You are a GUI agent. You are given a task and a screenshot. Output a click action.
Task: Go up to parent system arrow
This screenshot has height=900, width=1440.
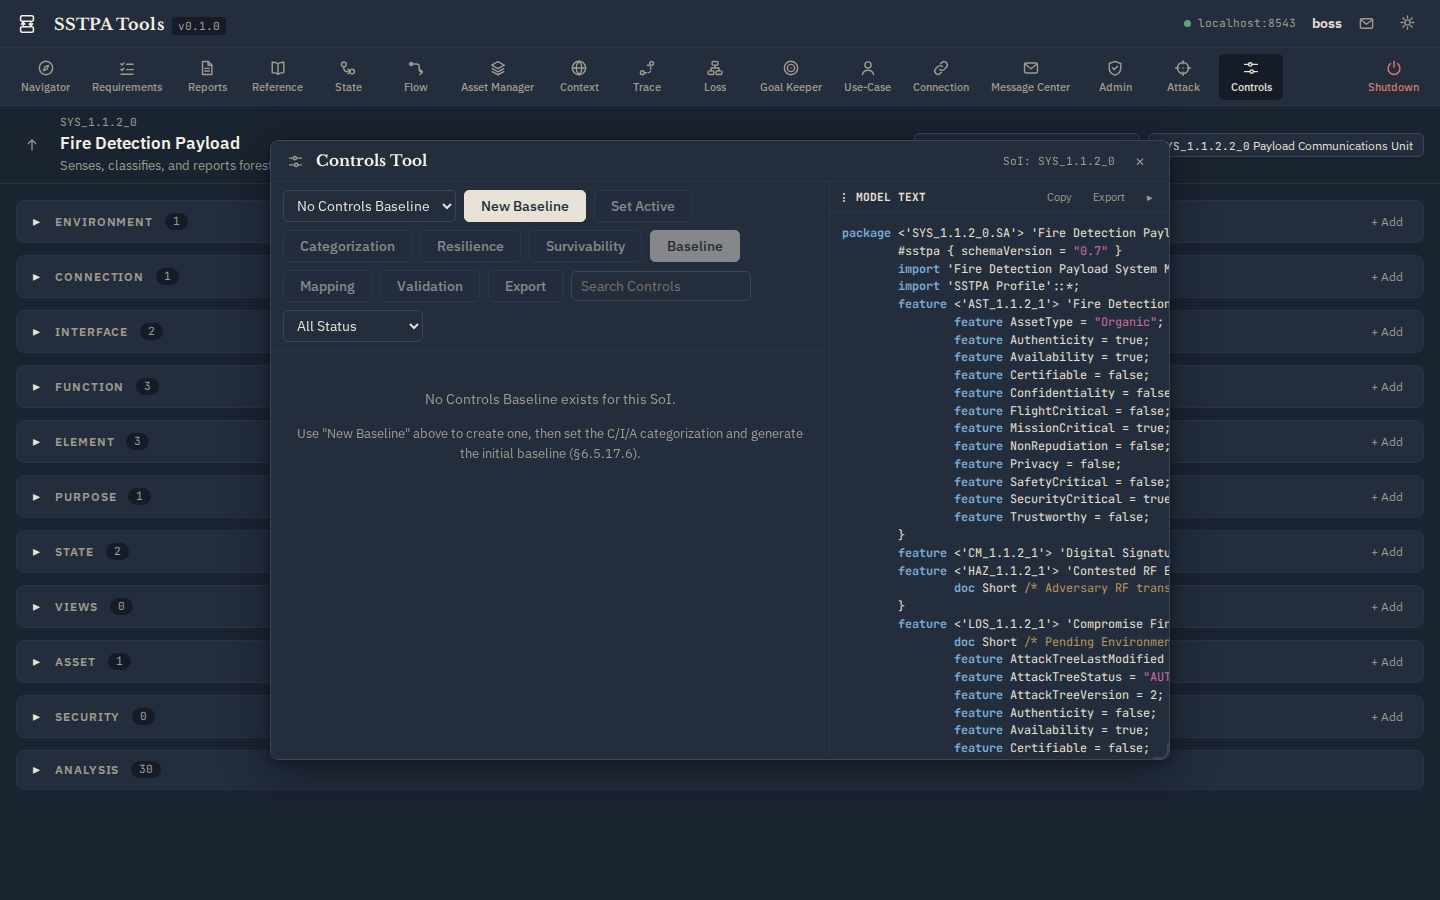pos(32,144)
